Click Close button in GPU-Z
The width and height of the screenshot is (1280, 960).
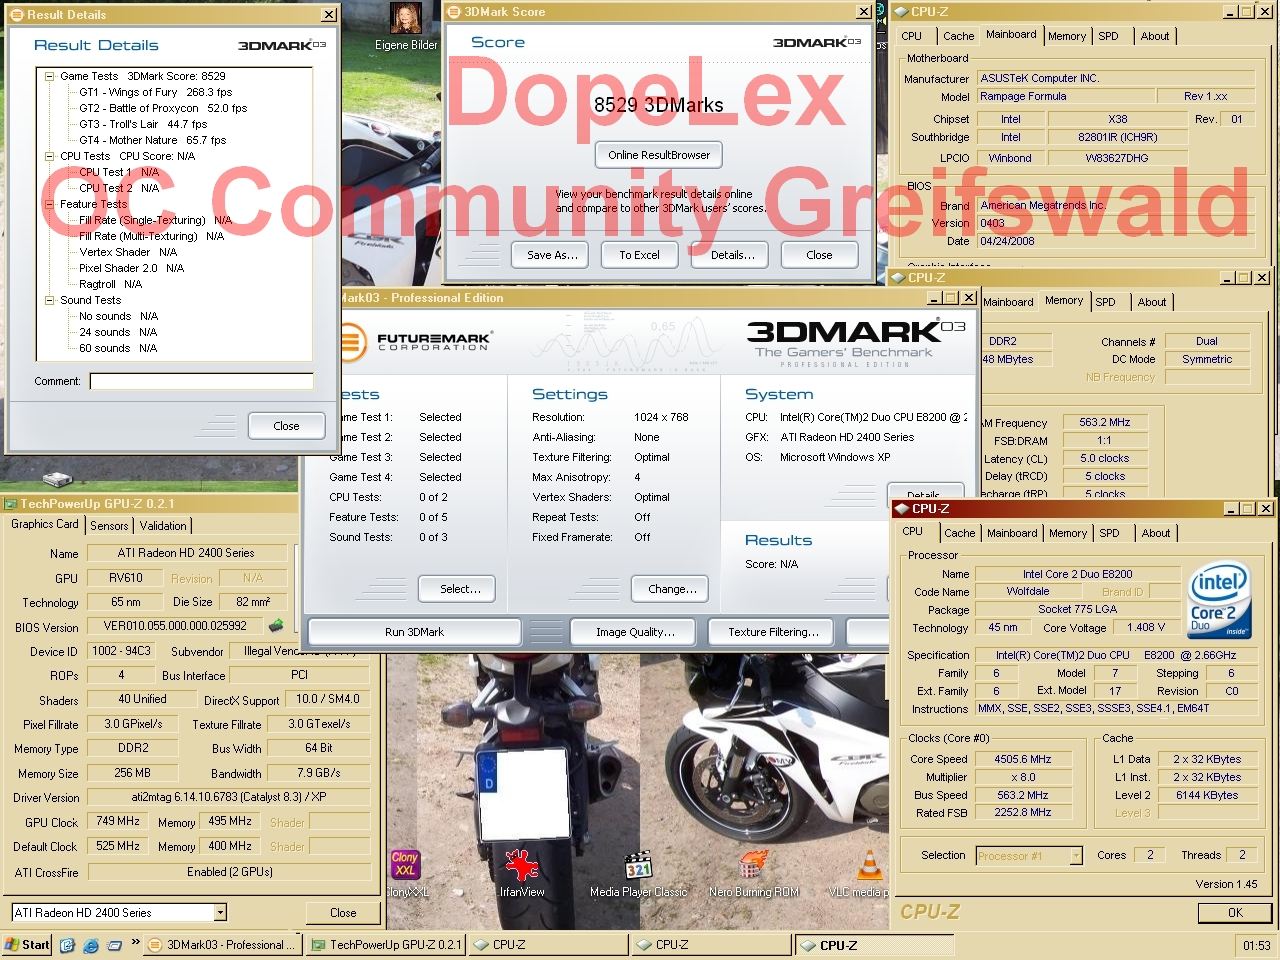click(343, 913)
